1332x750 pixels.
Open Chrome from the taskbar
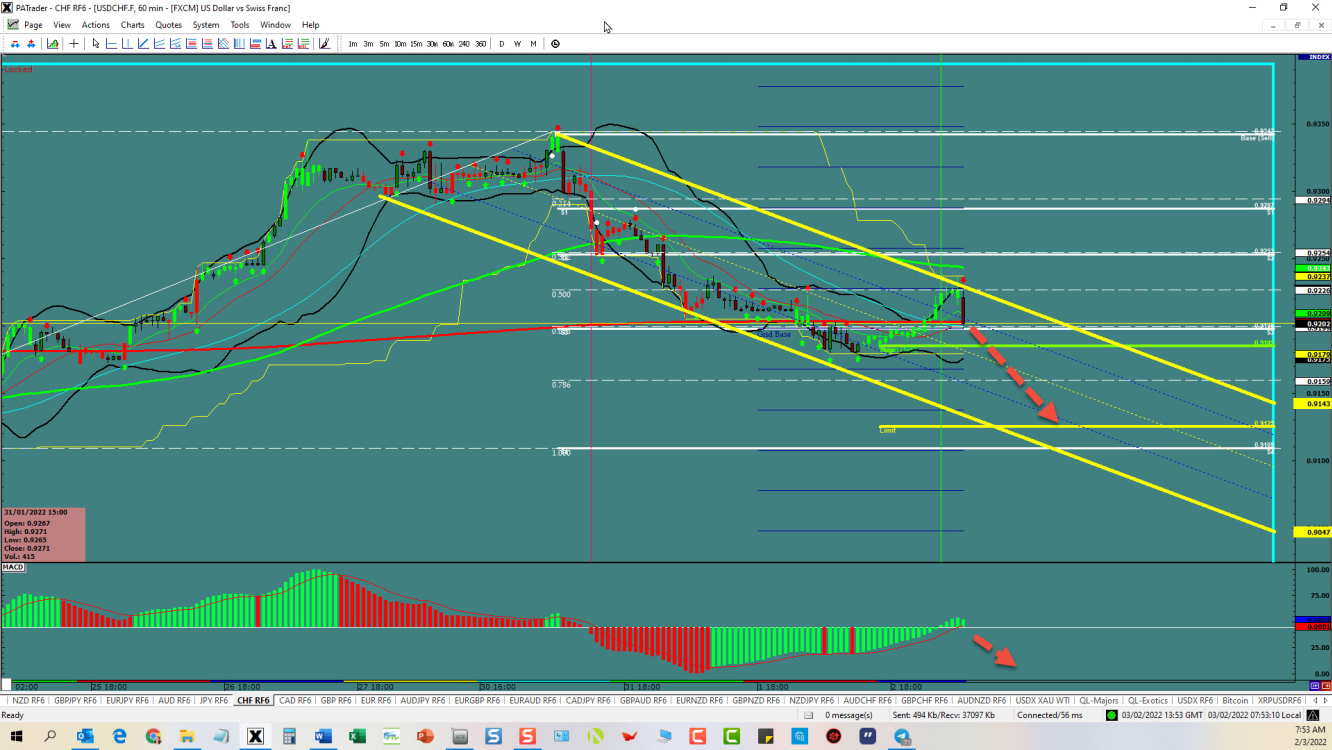153,737
